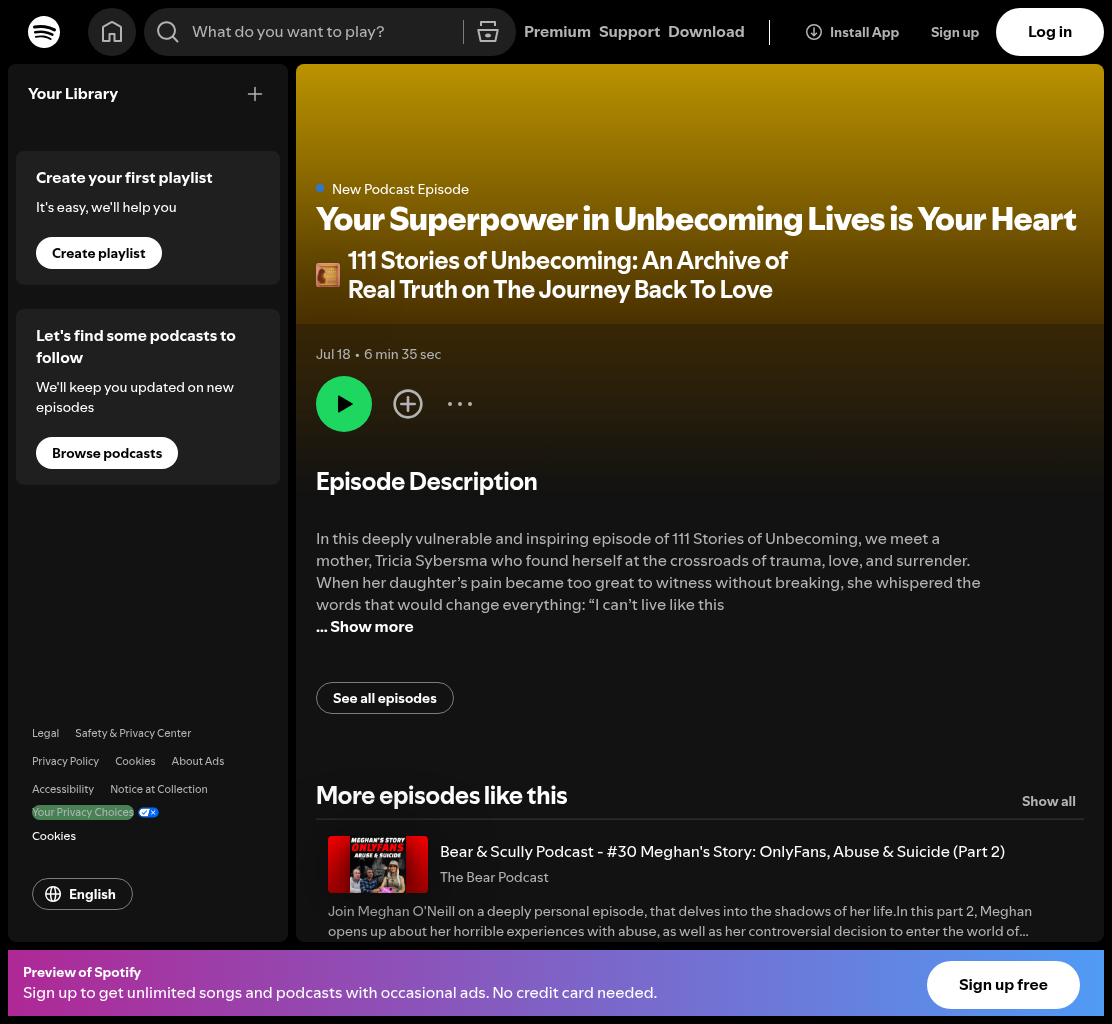Open Bear & Scully Podcast #30 episode
The height and width of the screenshot is (1024, 1112).
tap(722, 852)
